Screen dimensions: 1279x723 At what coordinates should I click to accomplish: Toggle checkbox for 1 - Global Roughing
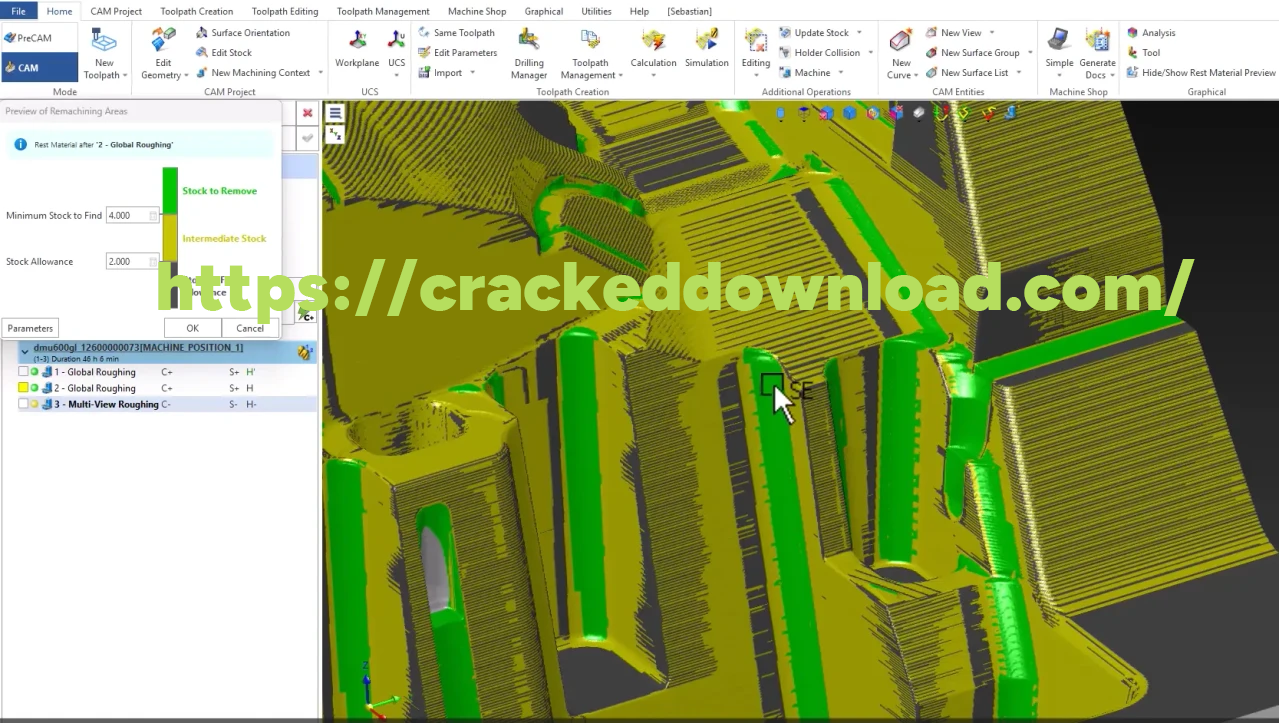point(23,372)
